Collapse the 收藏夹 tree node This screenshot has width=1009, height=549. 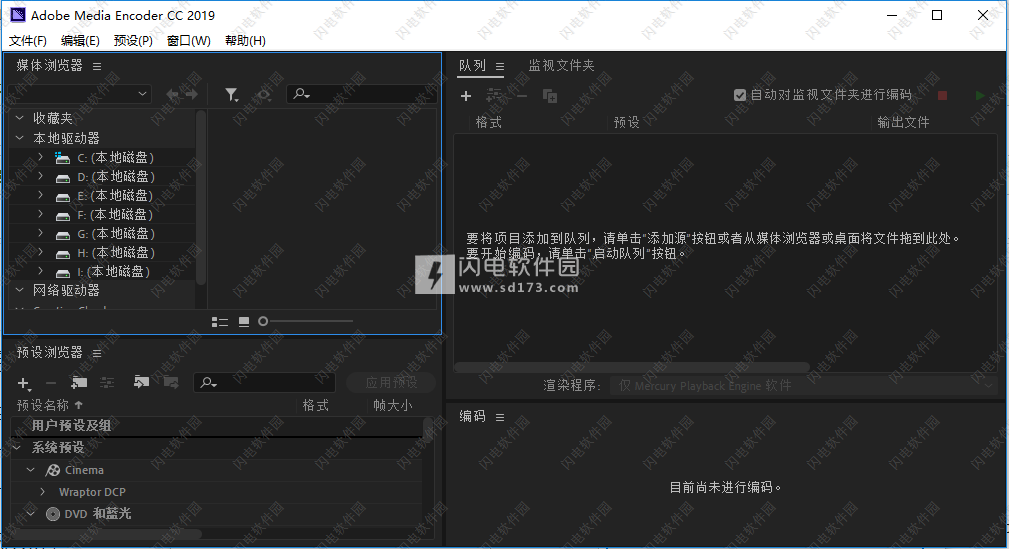[x=20, y=118]
